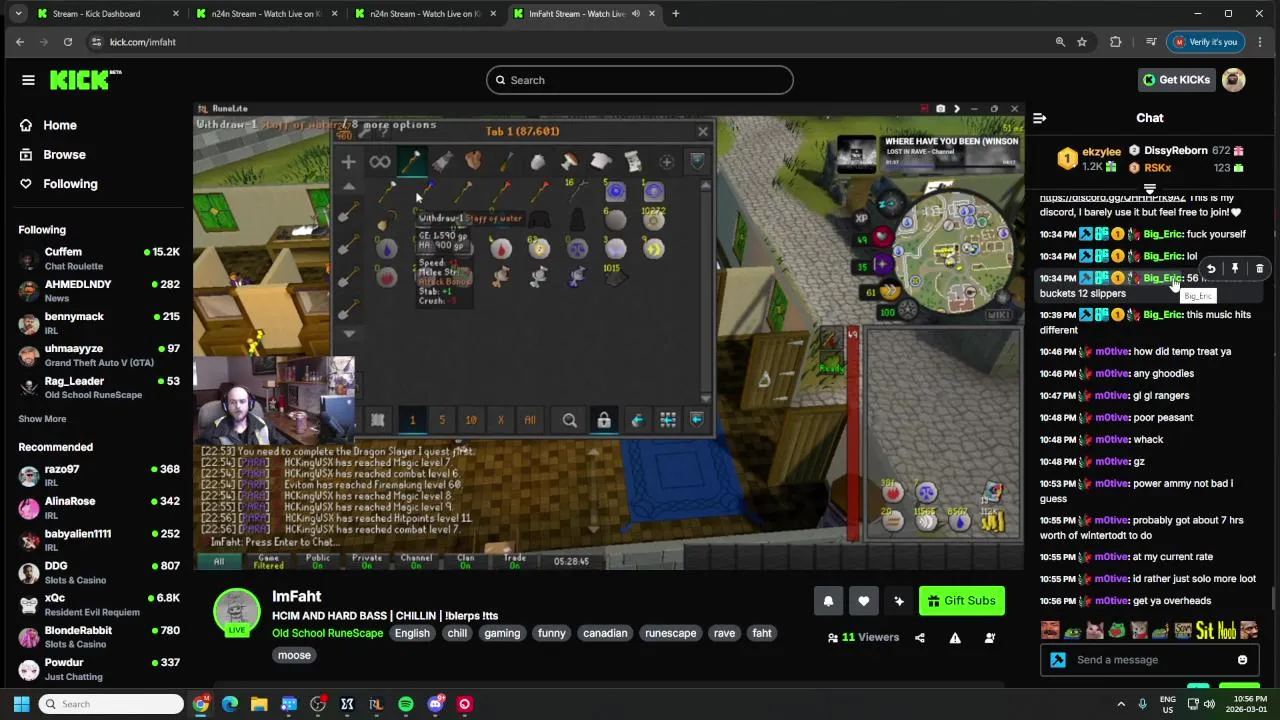Open user moderation icon beside report
1280x720 pixels.
click(x=990, y=638)
